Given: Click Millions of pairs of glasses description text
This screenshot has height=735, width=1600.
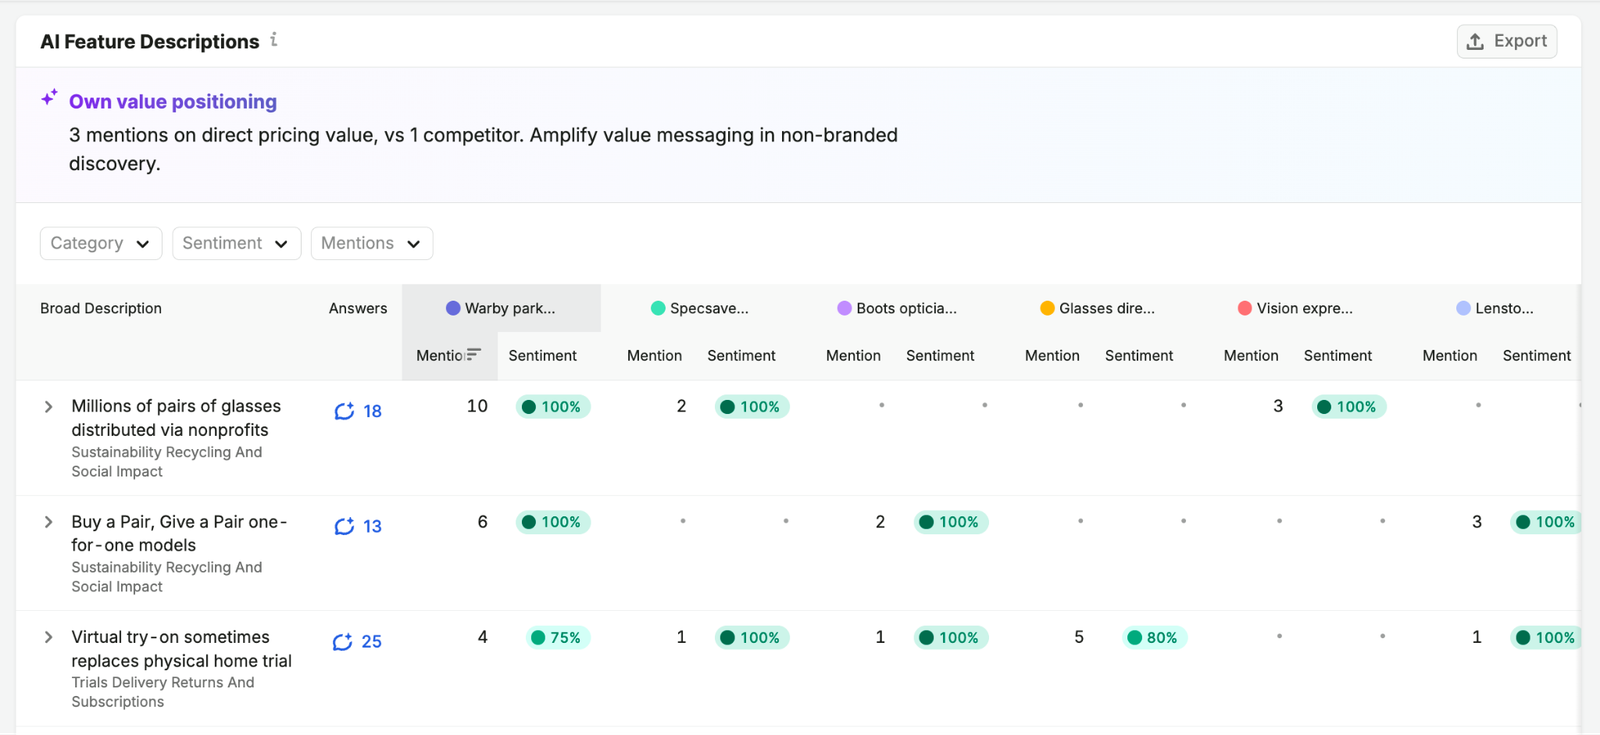Looking at the screenshot, I should 176,418.
